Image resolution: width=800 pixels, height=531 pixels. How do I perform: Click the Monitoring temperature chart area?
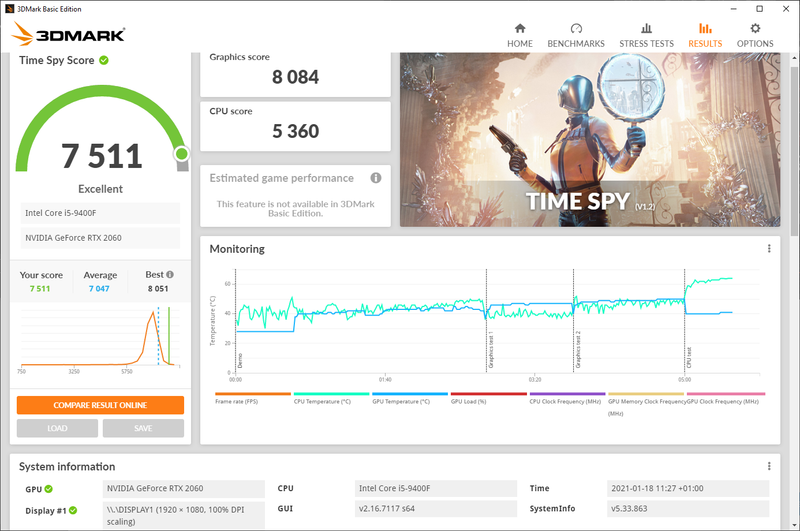(497, 321)
